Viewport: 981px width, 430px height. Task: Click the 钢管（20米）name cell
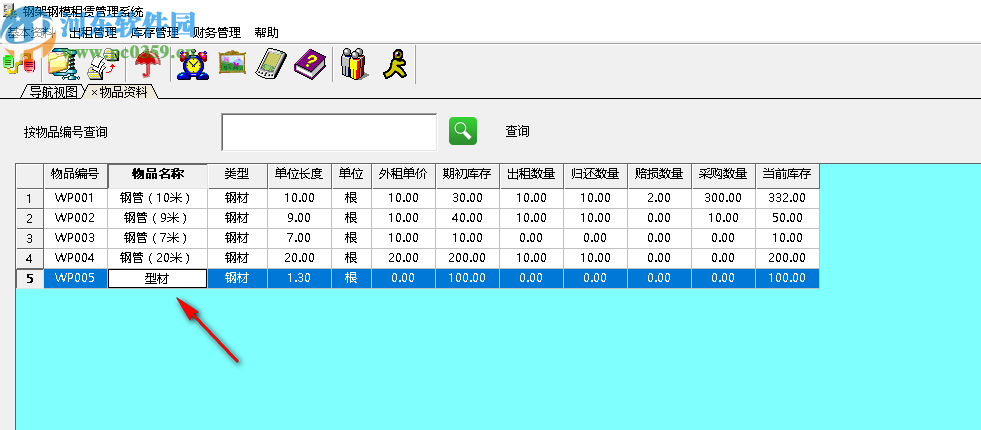[x=158, y=259]
